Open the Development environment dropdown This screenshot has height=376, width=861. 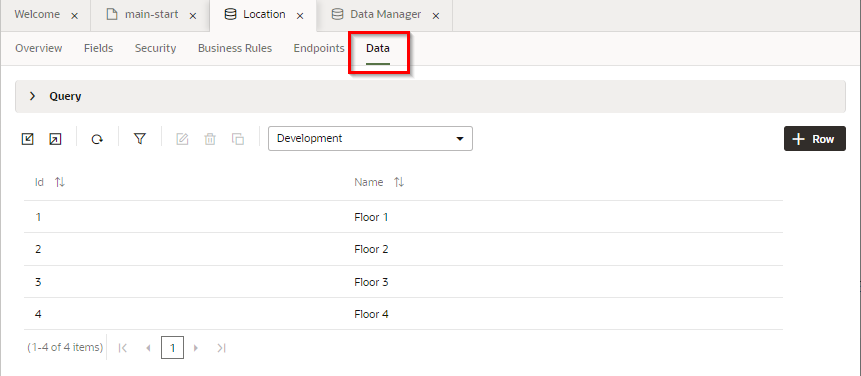click(x=370, y=138)
